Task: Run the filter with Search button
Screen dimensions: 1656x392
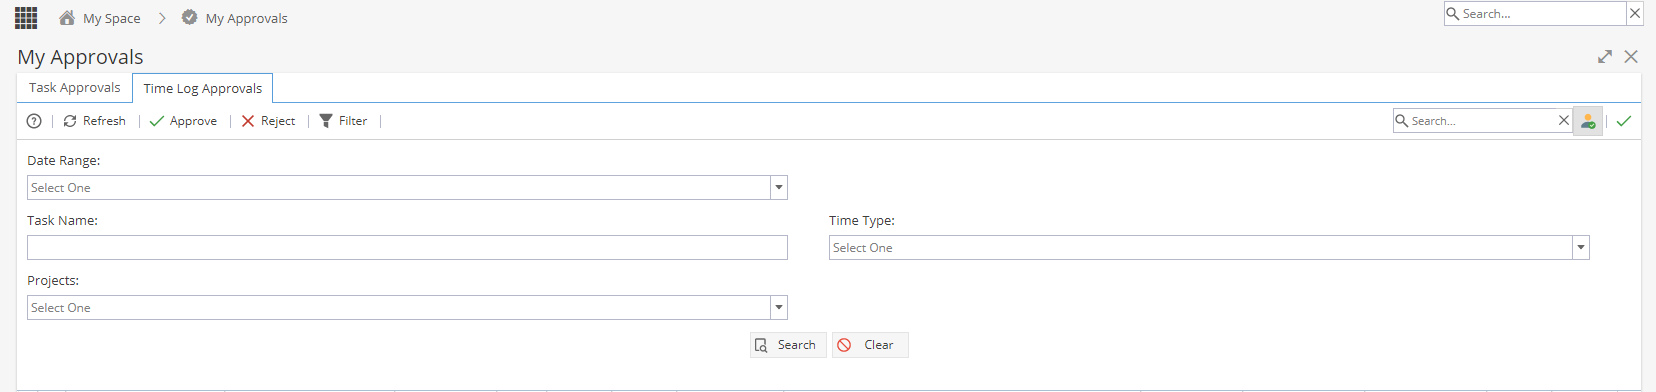Action: click(788, 345)
